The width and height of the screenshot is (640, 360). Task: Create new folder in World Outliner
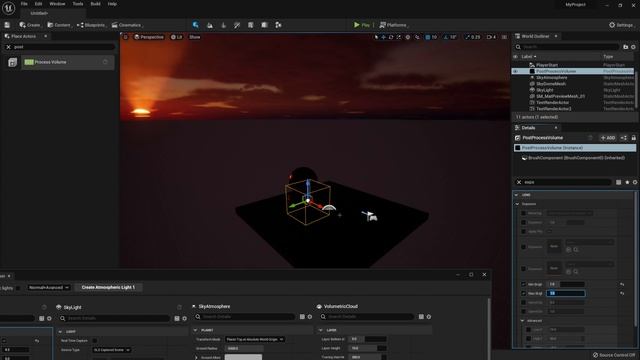(626, 47)
